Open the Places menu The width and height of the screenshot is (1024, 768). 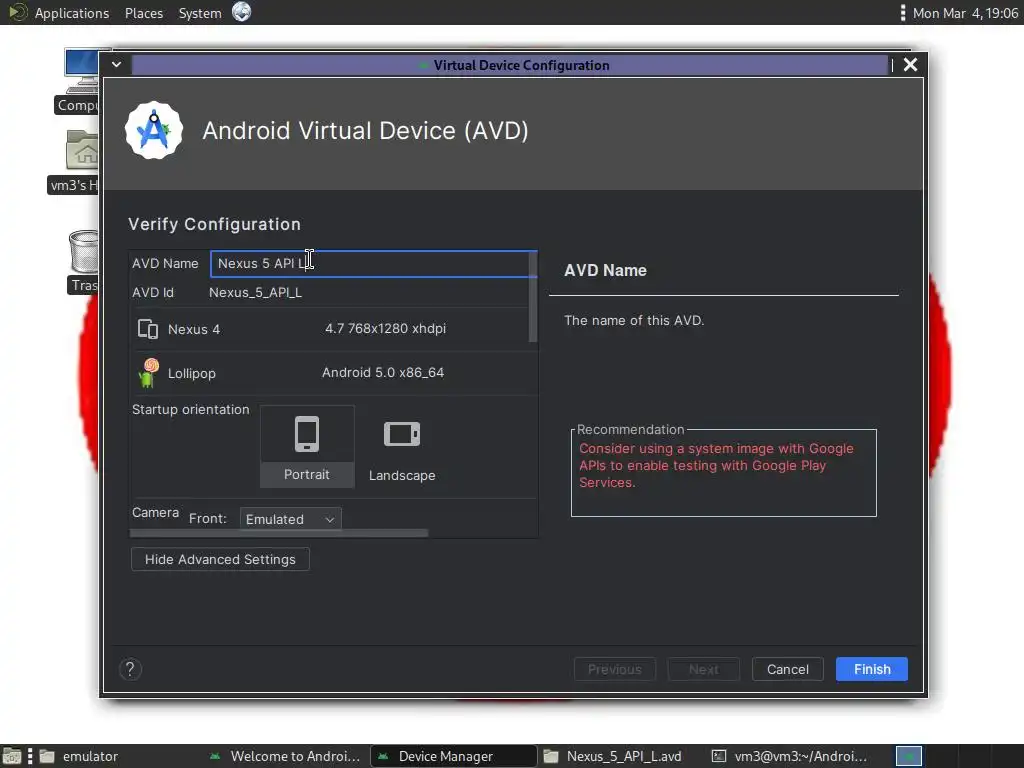[144, 13]
